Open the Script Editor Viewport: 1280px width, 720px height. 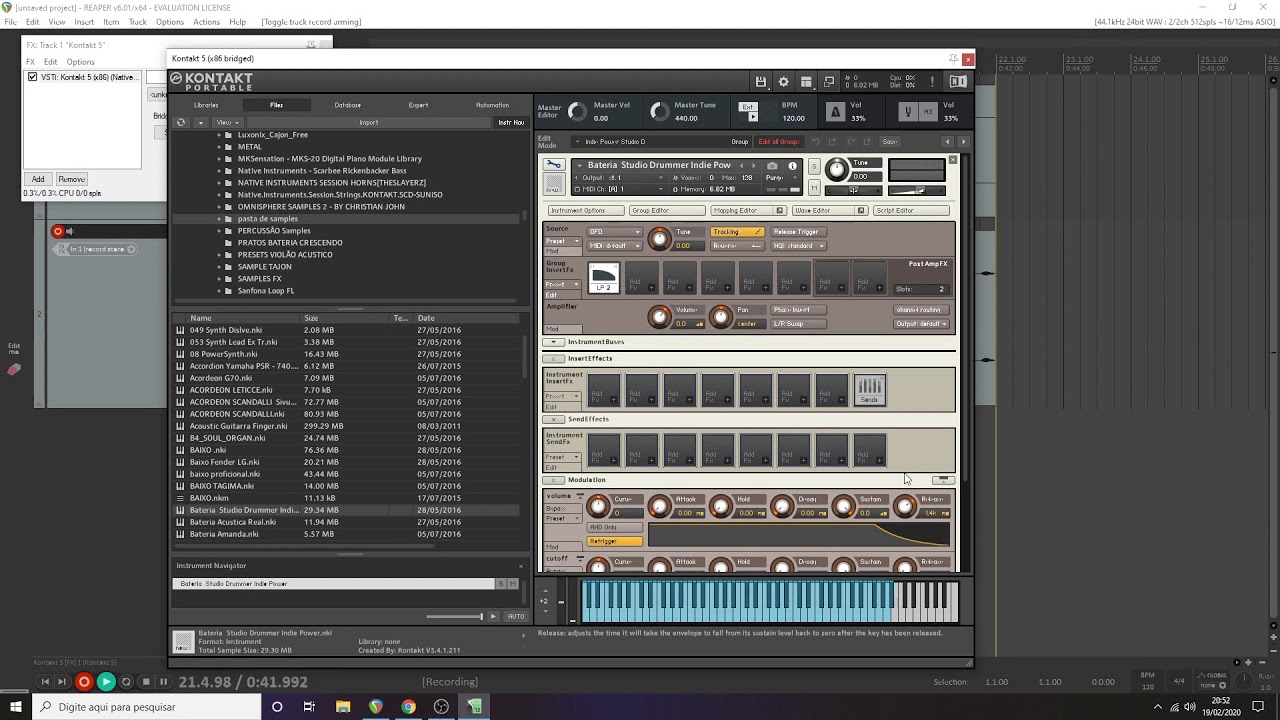point(911,211)
